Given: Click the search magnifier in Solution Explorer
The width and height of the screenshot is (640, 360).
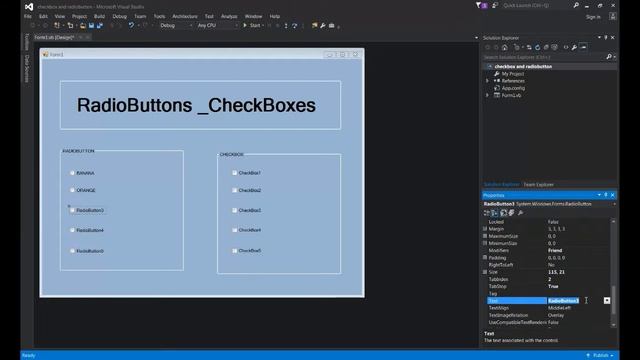Looking at the screenshot, I should 609,57.
